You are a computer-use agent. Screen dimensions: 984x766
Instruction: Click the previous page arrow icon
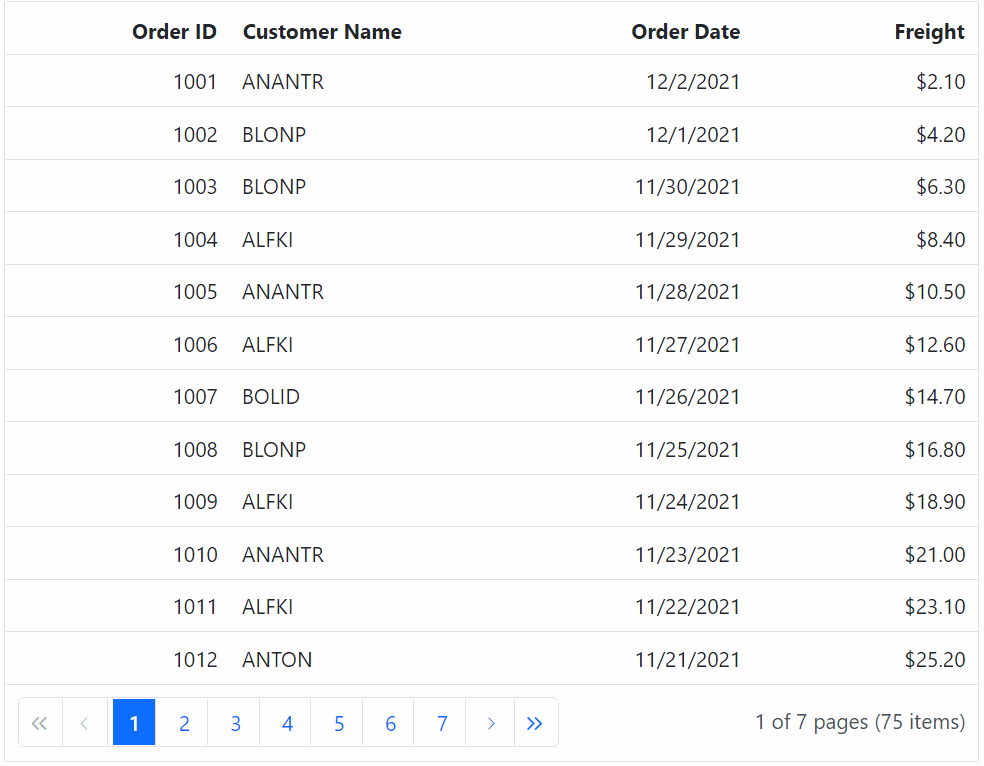coord(85,723)
